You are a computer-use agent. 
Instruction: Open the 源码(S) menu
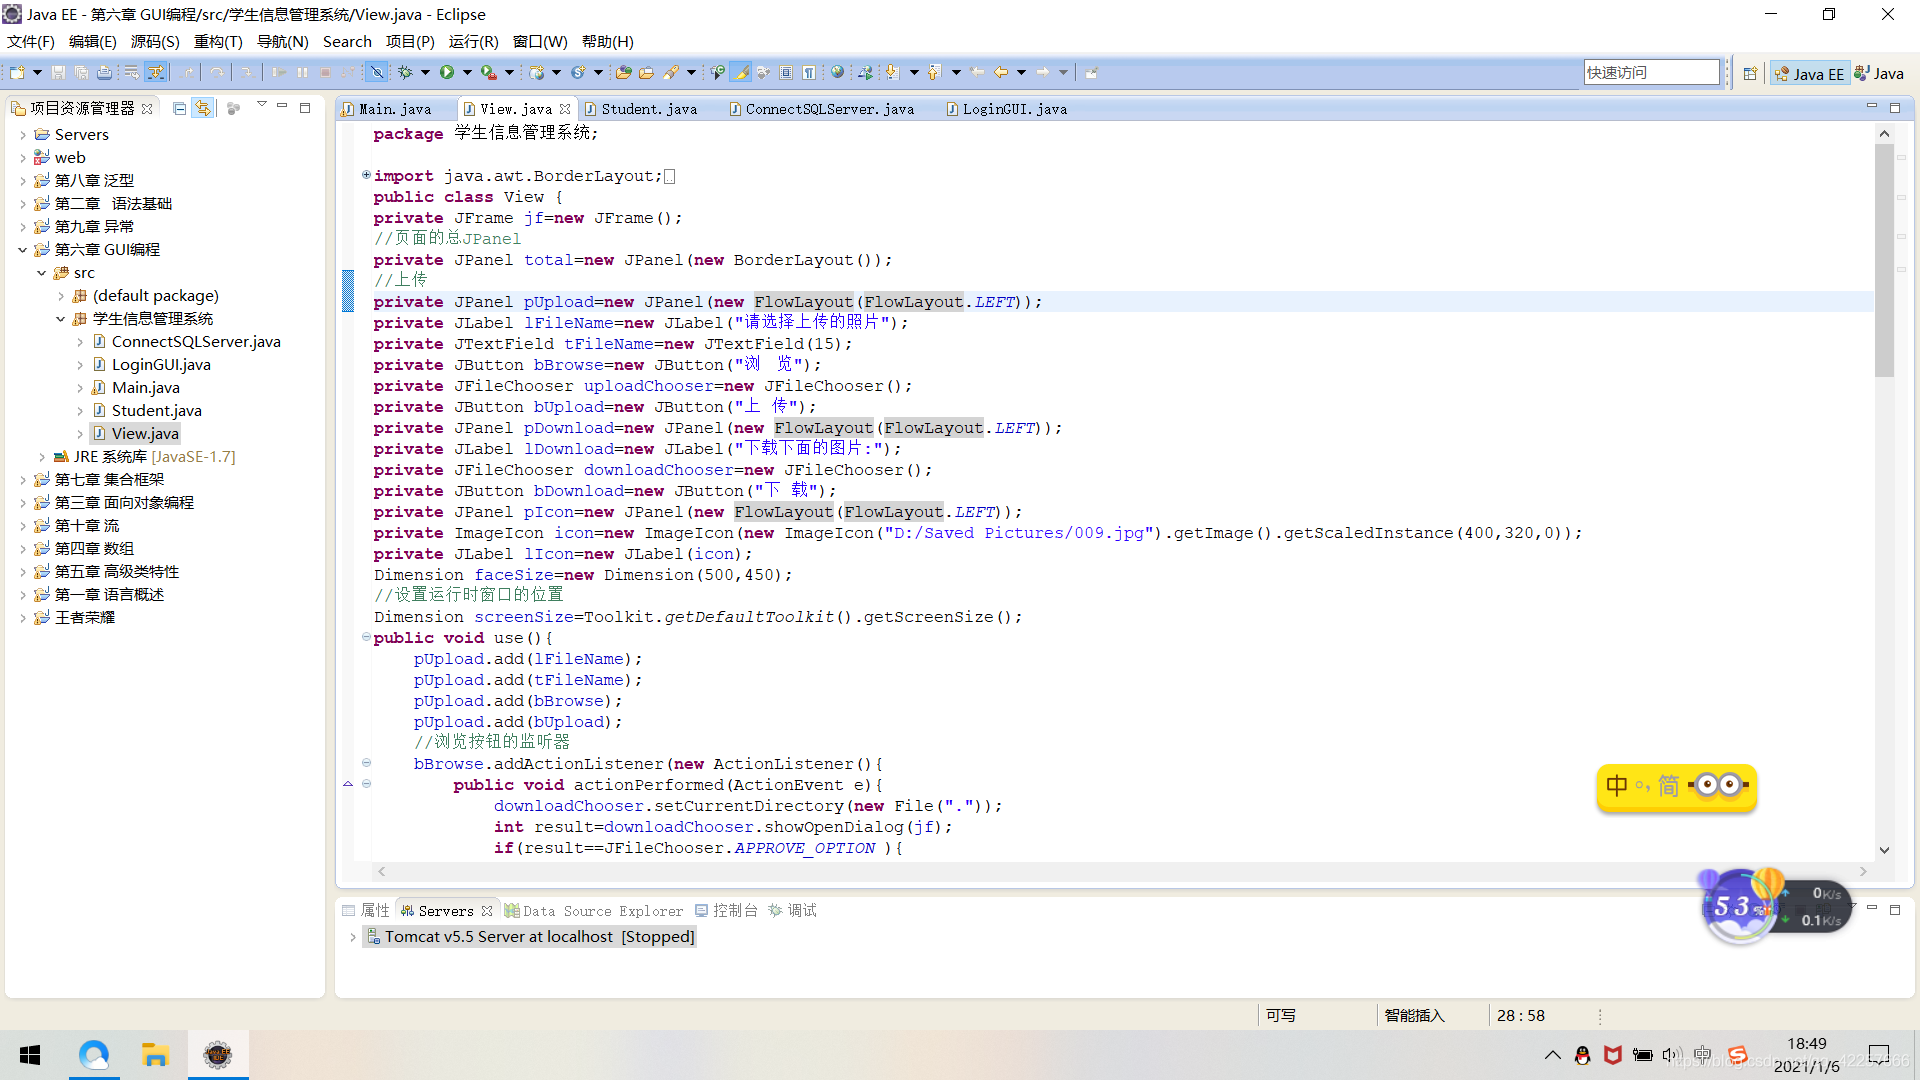pyautogui.click(x=155, y=41)
